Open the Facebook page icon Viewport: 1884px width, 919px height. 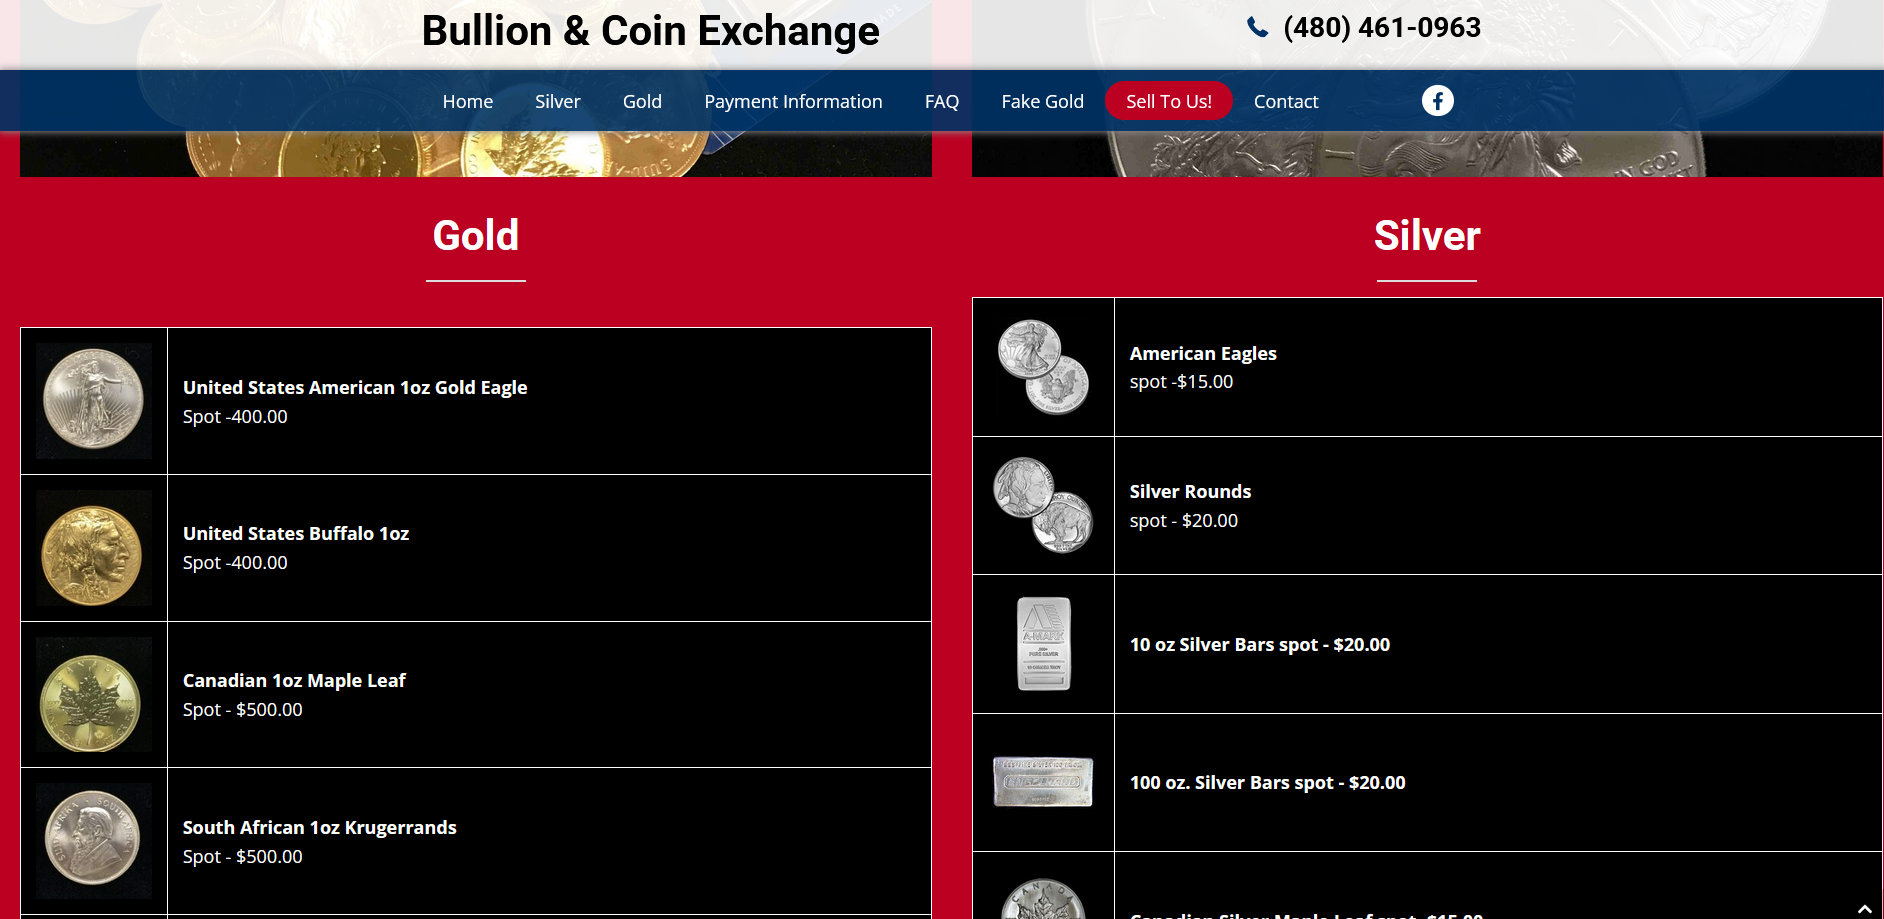(x=1438, y=101)
